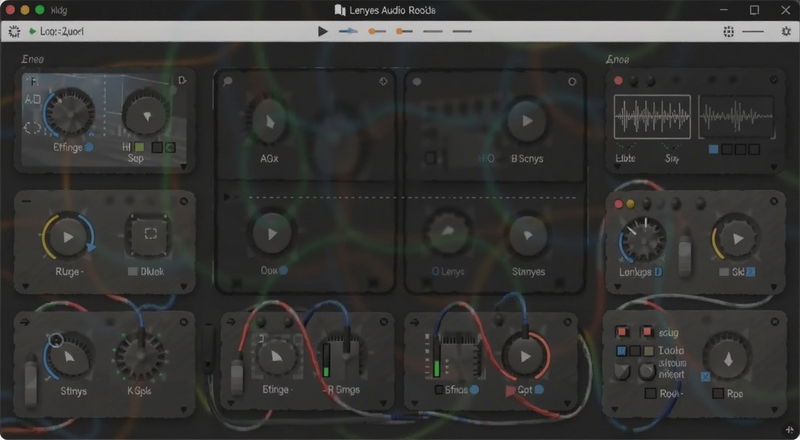Click the B Scnys knob play icon
The height and width of the screenshot is (440, 800).
click(x=527, y=120)
